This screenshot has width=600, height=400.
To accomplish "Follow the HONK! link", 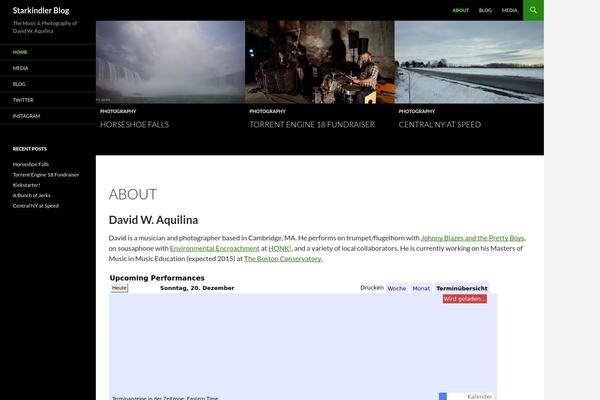I will [280, 248].
